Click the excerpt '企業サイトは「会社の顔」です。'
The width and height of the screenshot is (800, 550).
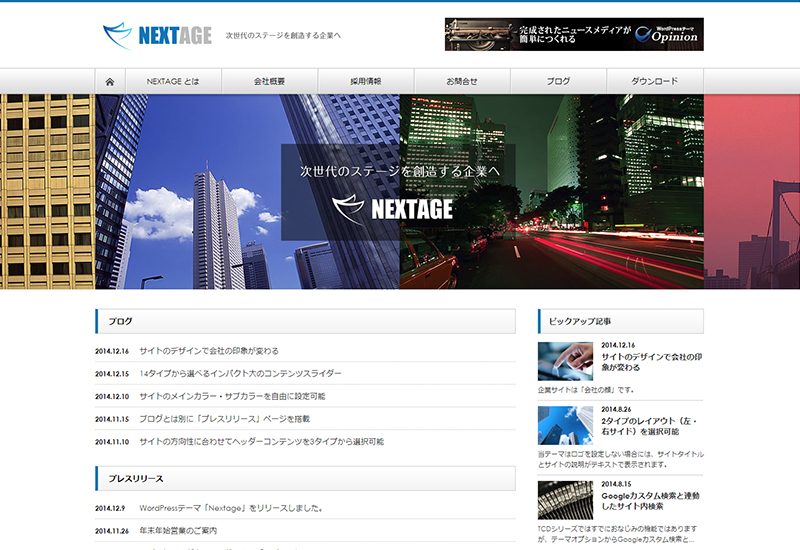coord(586,390)
